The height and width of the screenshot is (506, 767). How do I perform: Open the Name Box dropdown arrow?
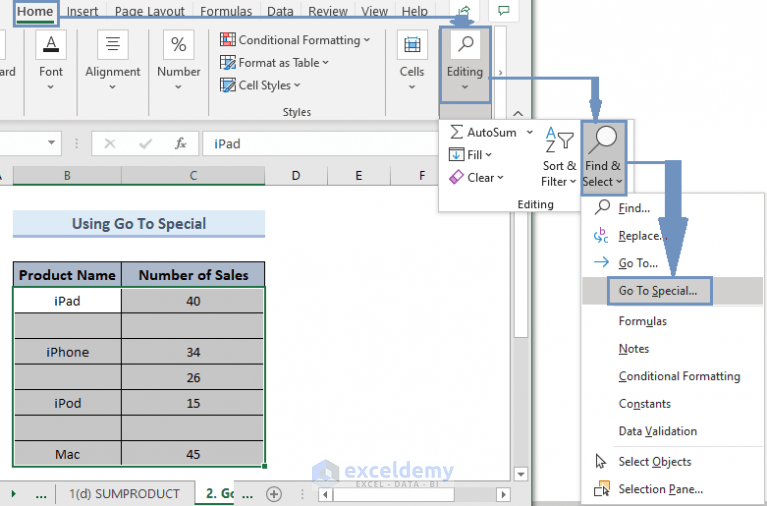[x=51, y=143]
